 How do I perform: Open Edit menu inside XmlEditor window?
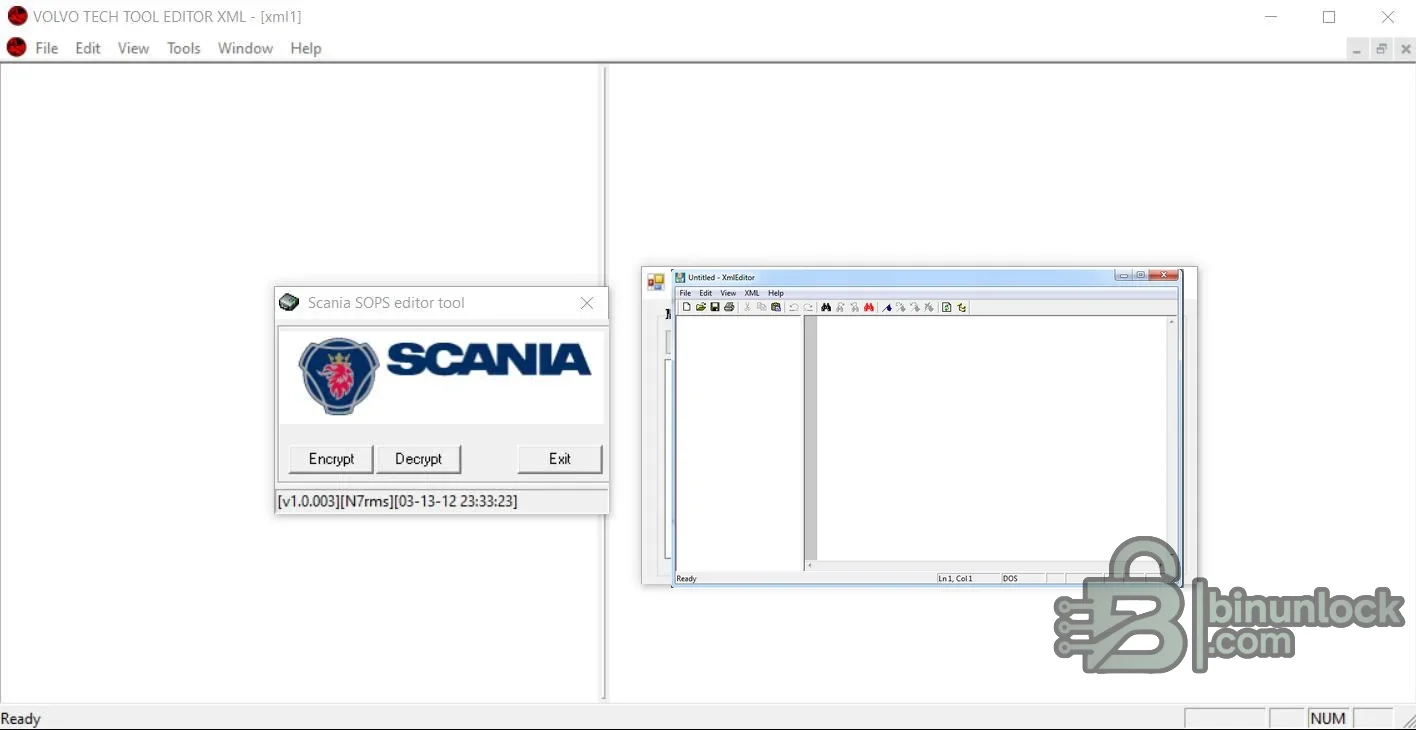(706, 293)
